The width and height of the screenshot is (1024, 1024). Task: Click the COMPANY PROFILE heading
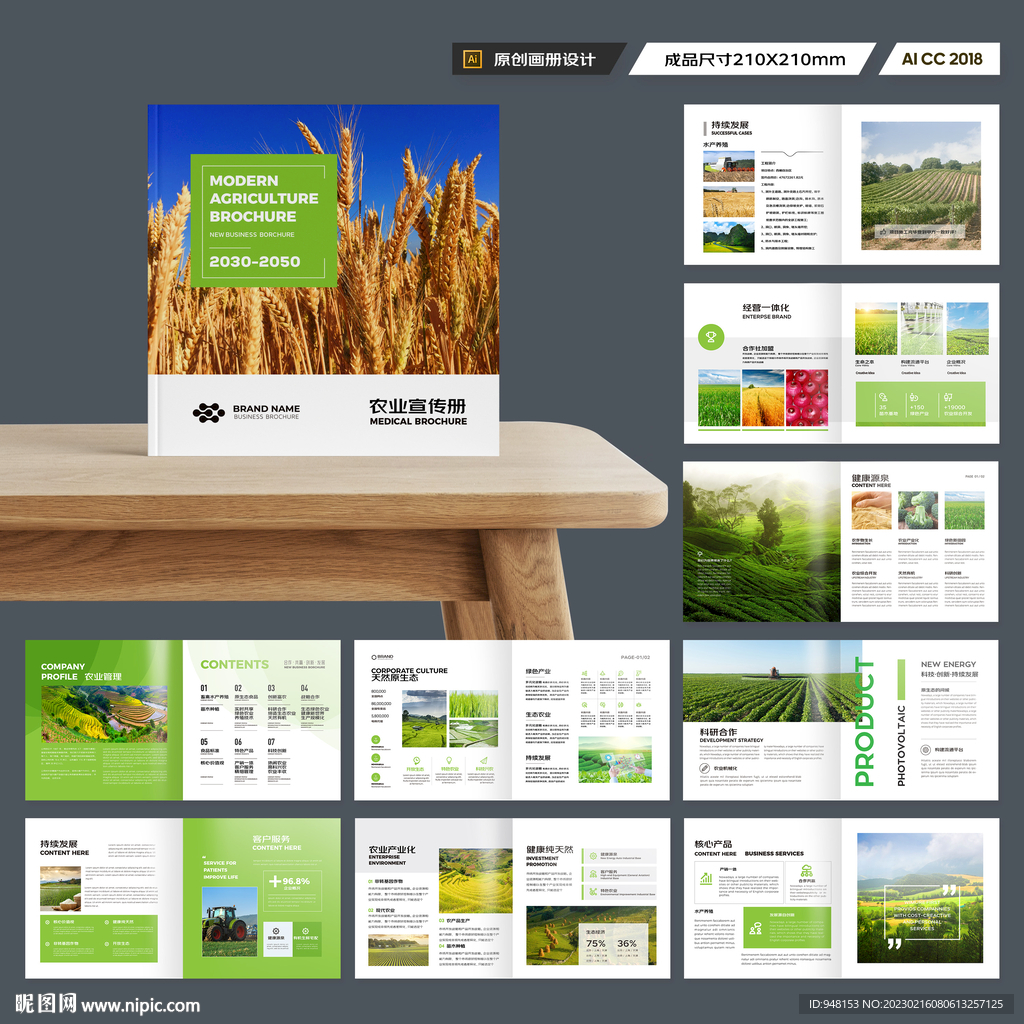click(x=63, y=671)
